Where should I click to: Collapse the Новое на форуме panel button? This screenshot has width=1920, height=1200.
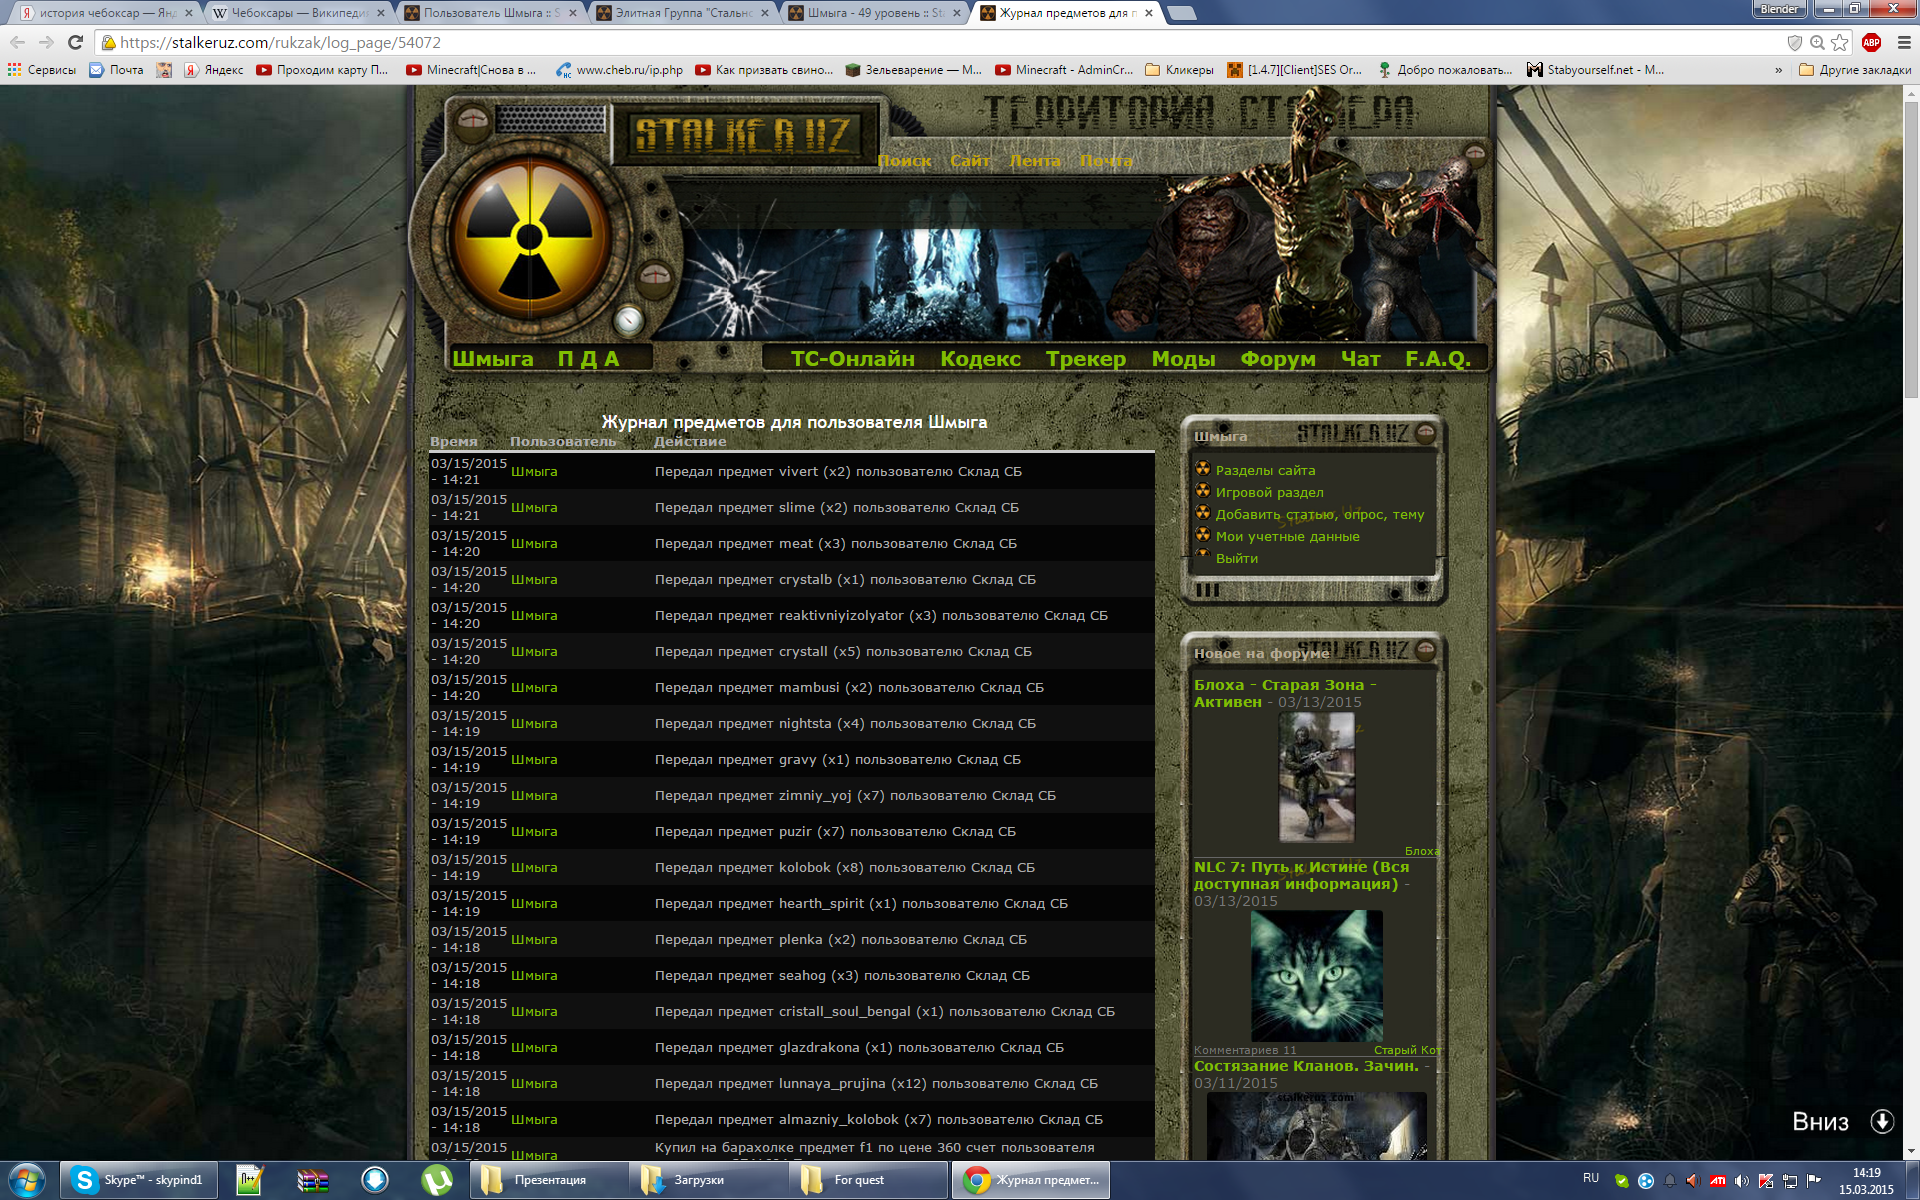(1426, 651)
